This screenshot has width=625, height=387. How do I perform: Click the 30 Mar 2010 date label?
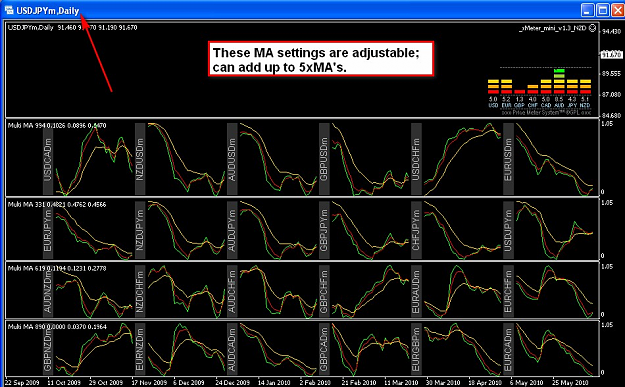click(443, 383)
